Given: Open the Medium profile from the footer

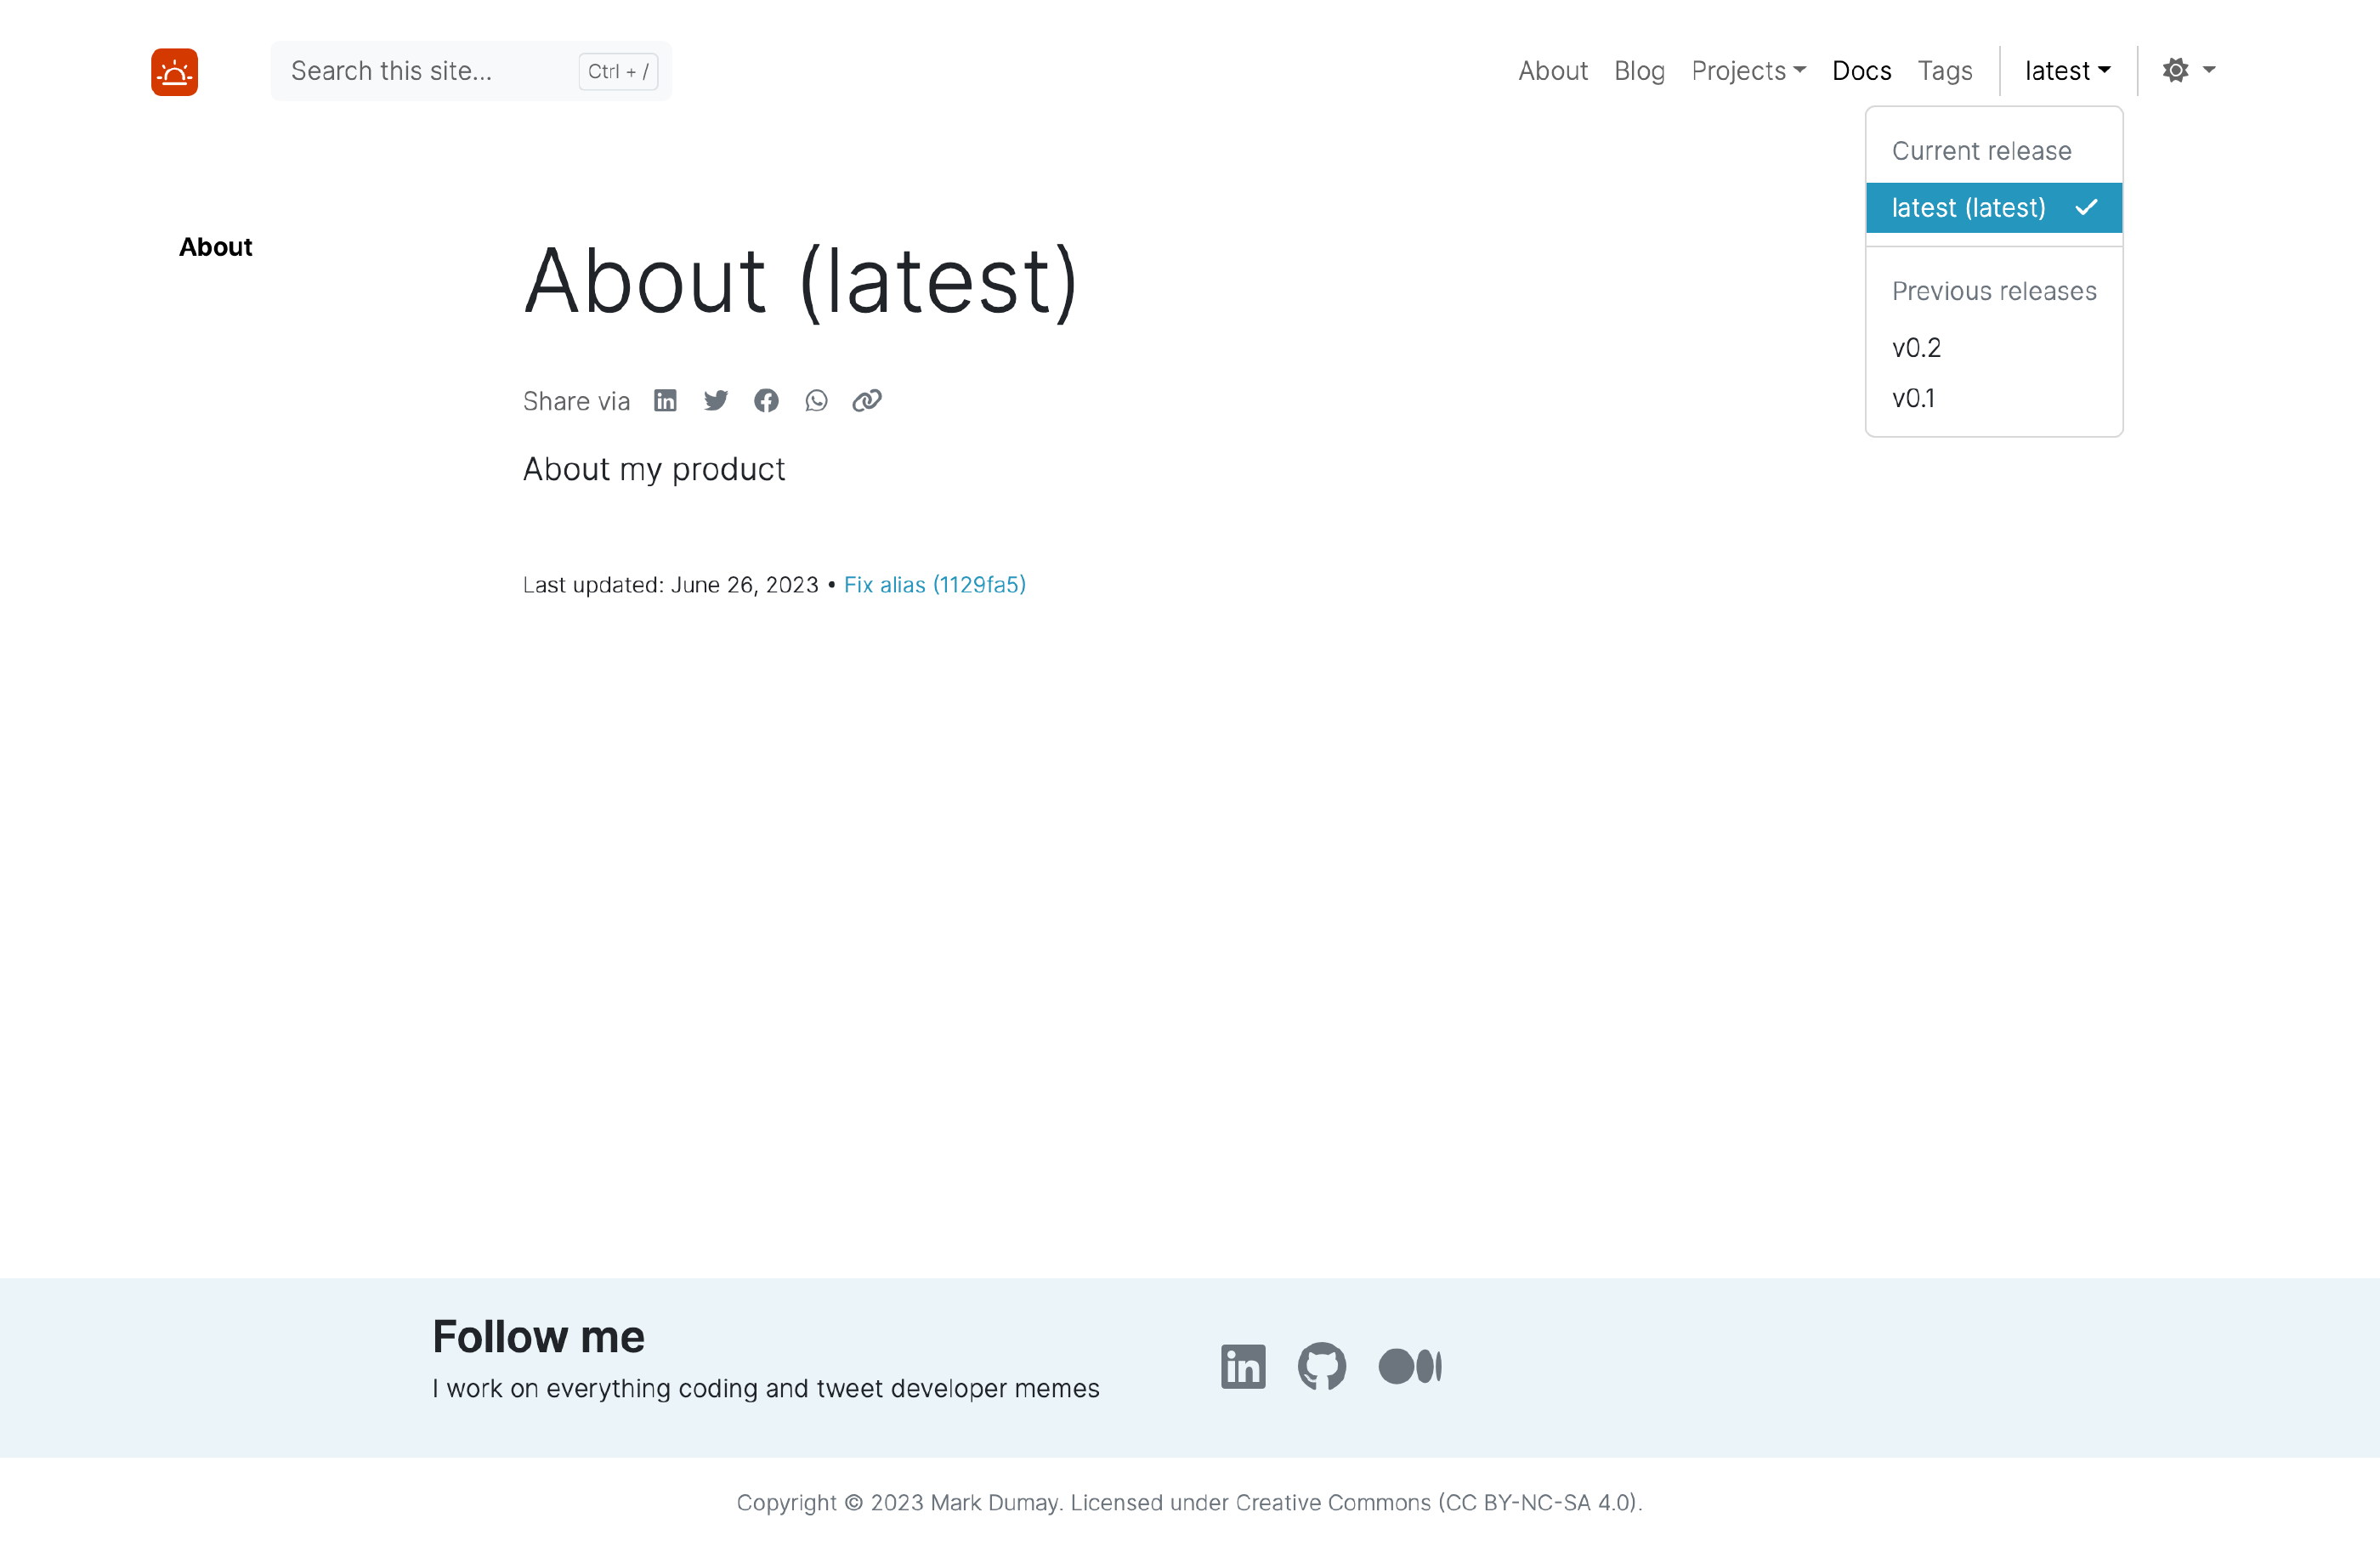Looking at the screenshot, I should [x=1410, y=1367].
